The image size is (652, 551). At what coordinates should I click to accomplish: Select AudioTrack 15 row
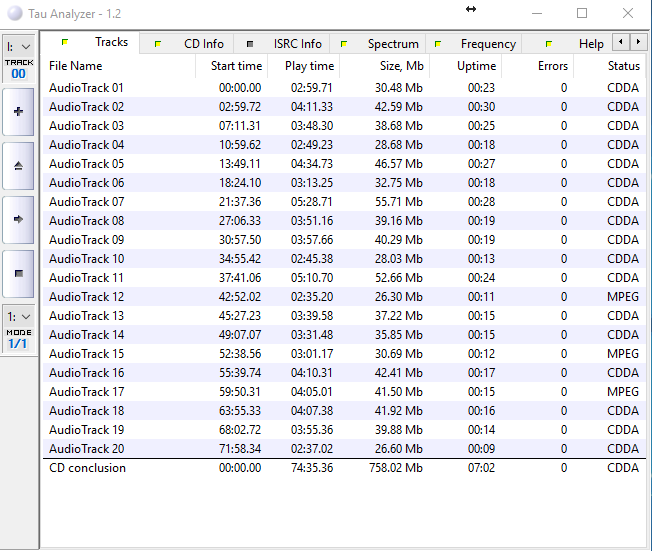click(344, 353)
